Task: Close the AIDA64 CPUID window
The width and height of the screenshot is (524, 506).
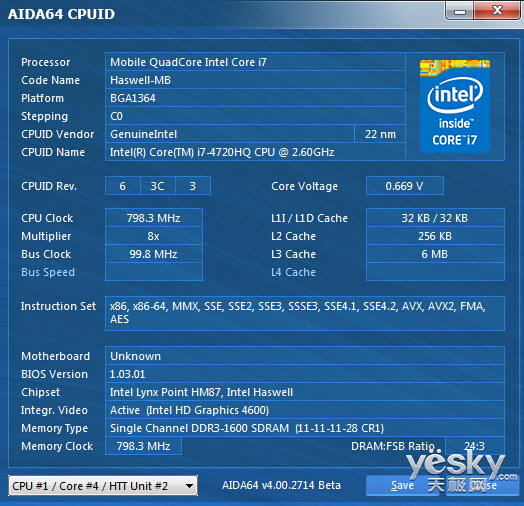Action: click(x=497, y=10)
